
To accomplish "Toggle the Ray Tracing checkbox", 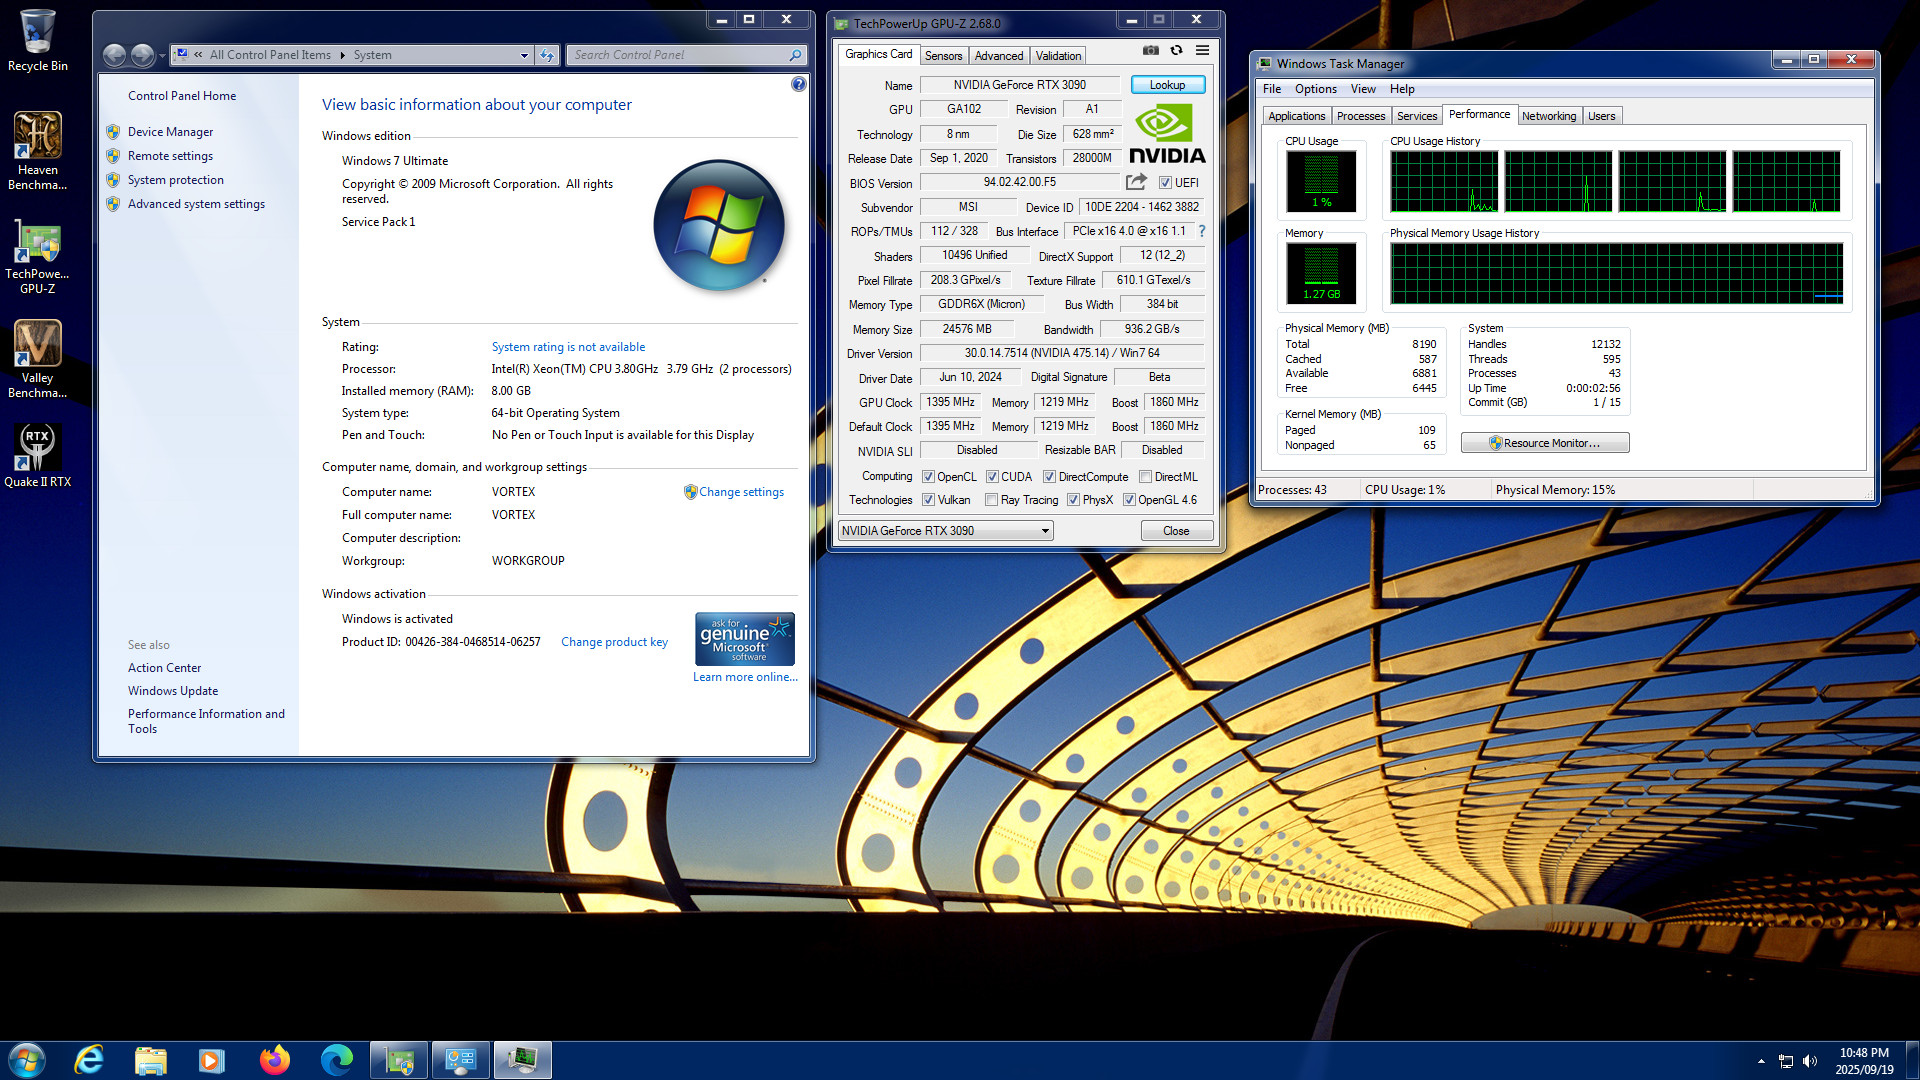I will click(x=991, y=500).
